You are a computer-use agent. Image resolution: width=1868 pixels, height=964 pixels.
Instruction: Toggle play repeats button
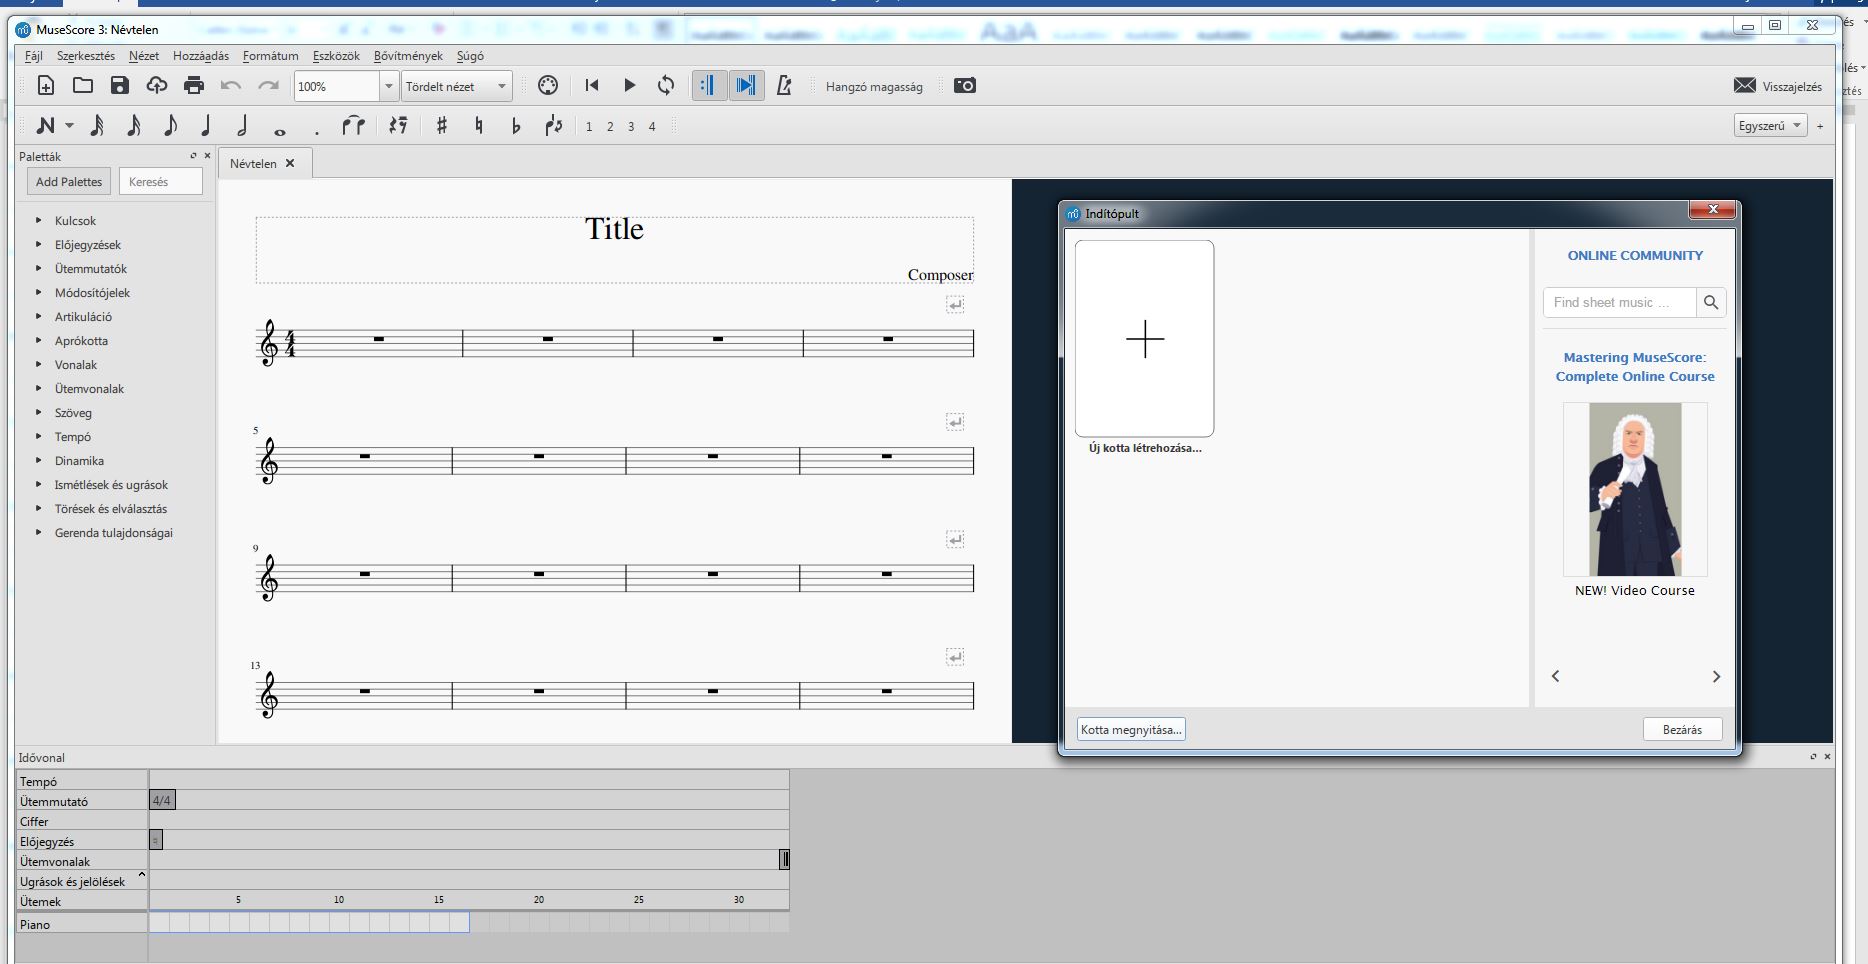708,86
